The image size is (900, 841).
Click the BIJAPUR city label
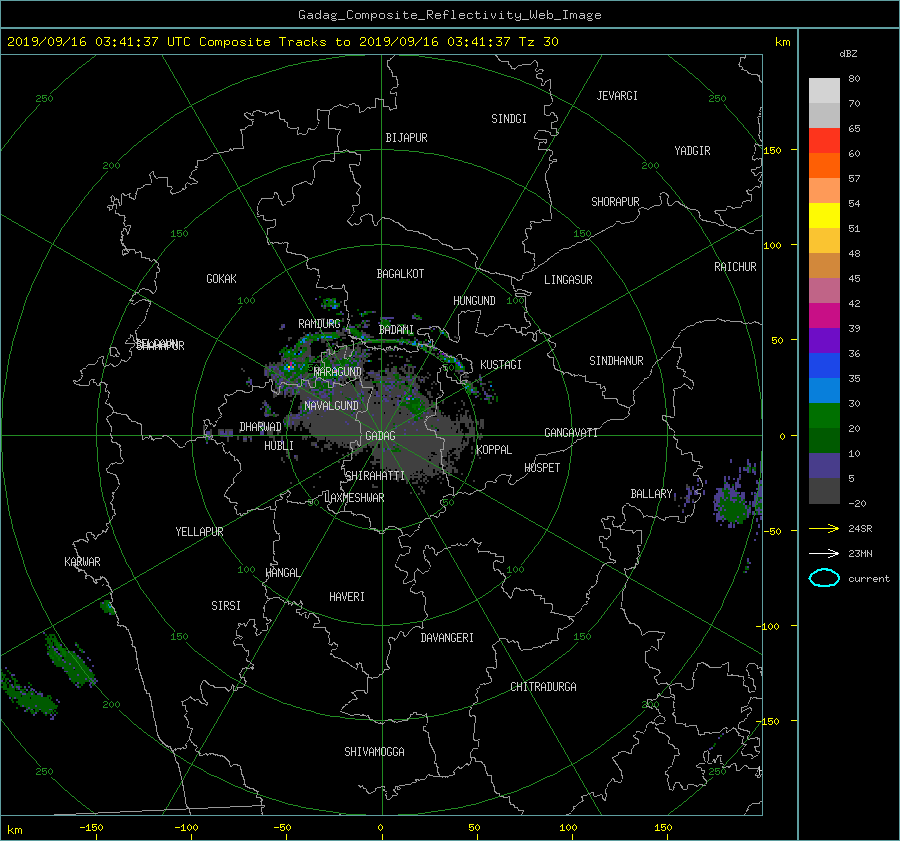(406, 138)
